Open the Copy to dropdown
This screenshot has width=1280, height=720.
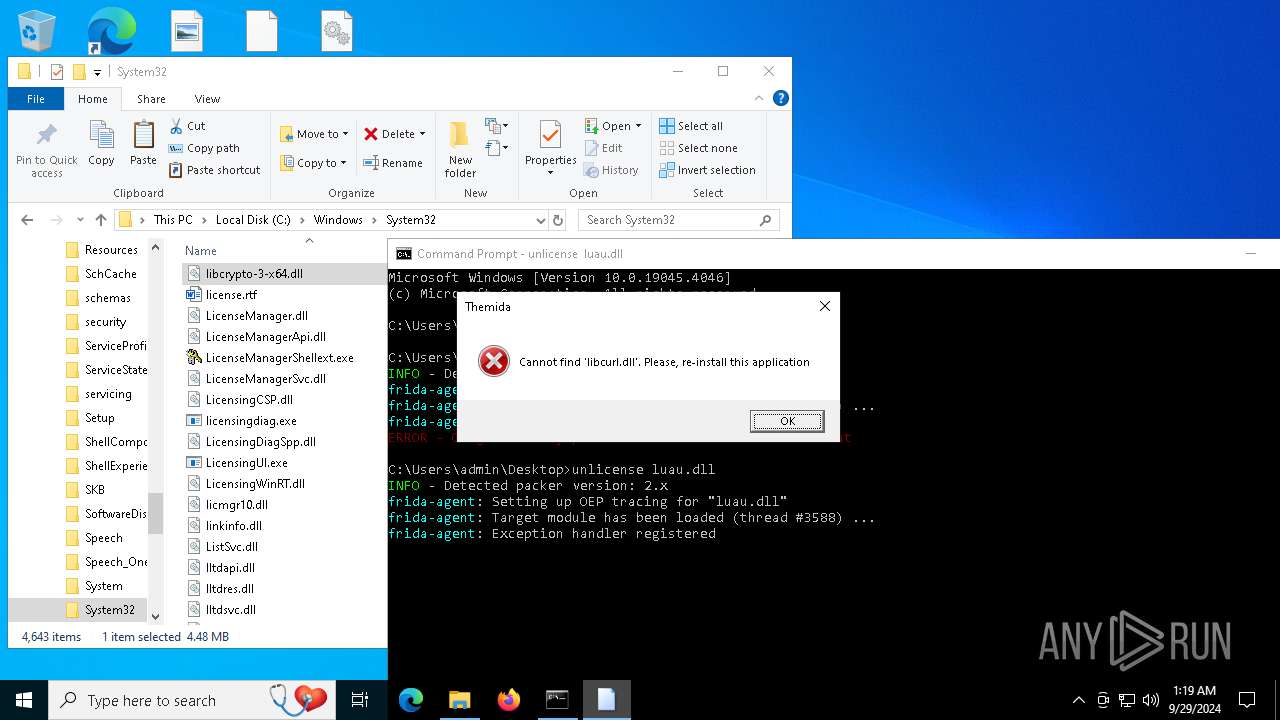313,163
